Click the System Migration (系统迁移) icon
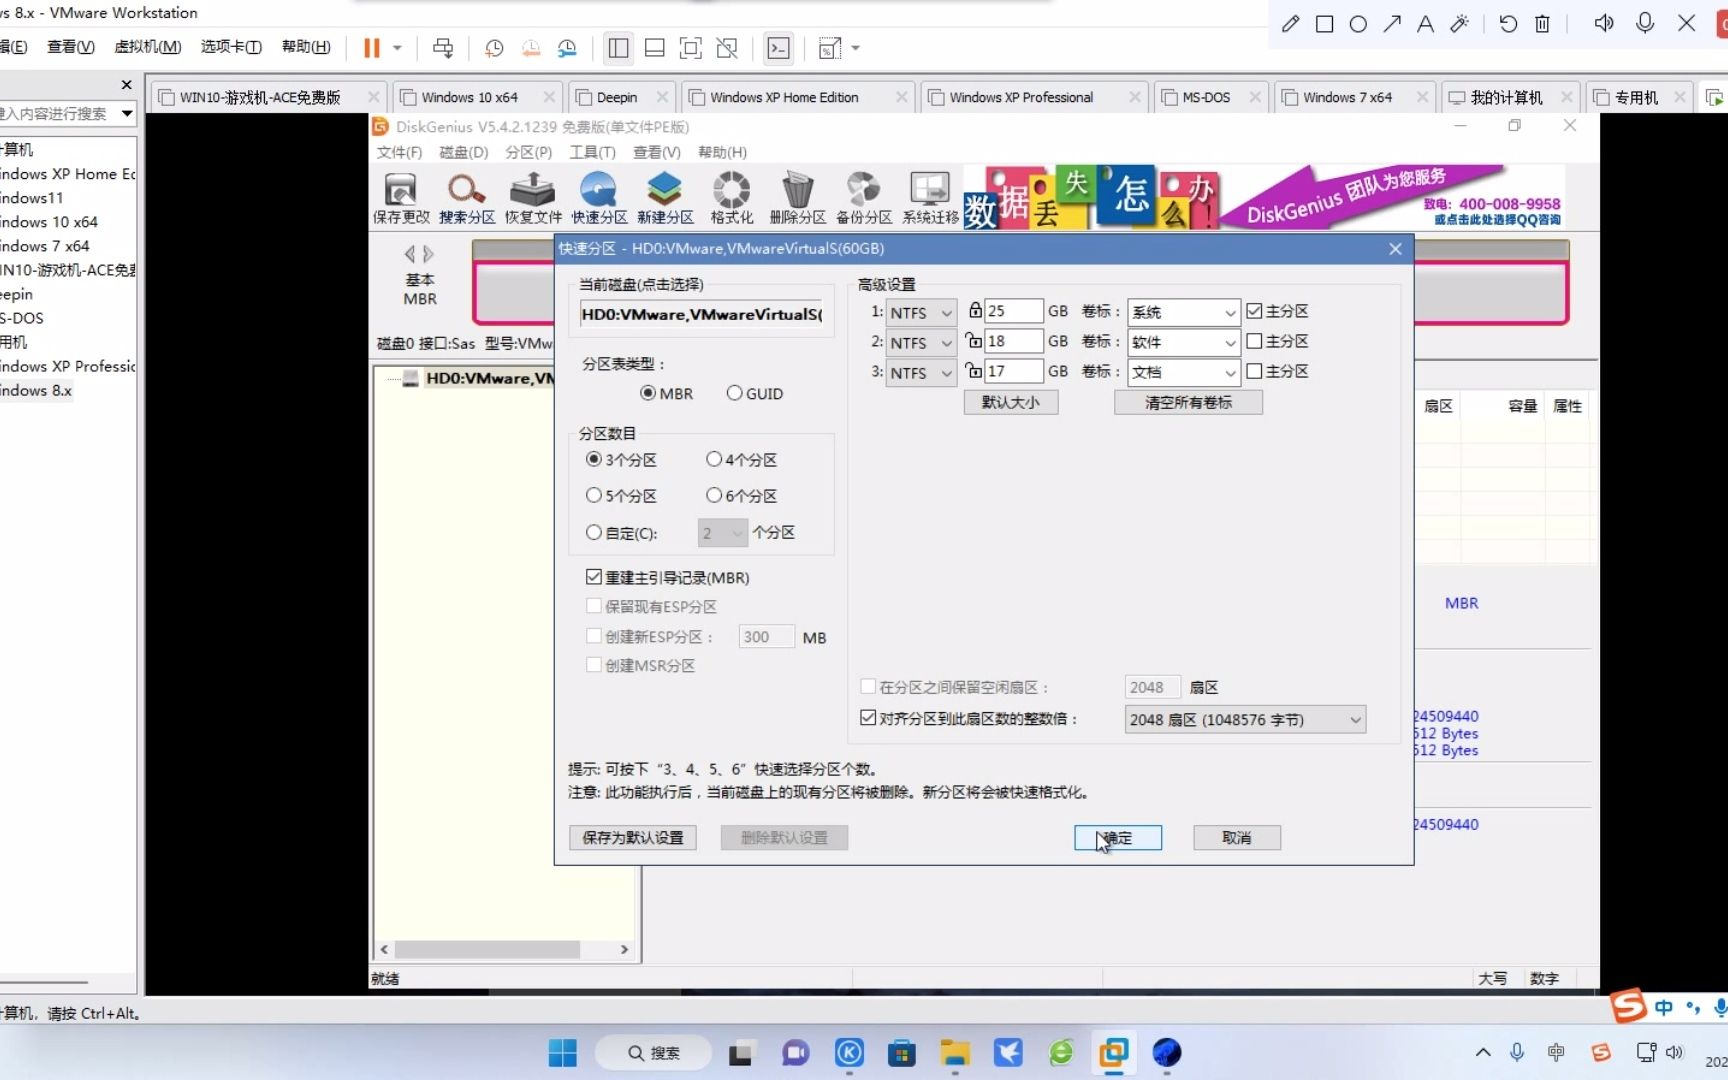The image size is (1728, 1080). point(930,197)
